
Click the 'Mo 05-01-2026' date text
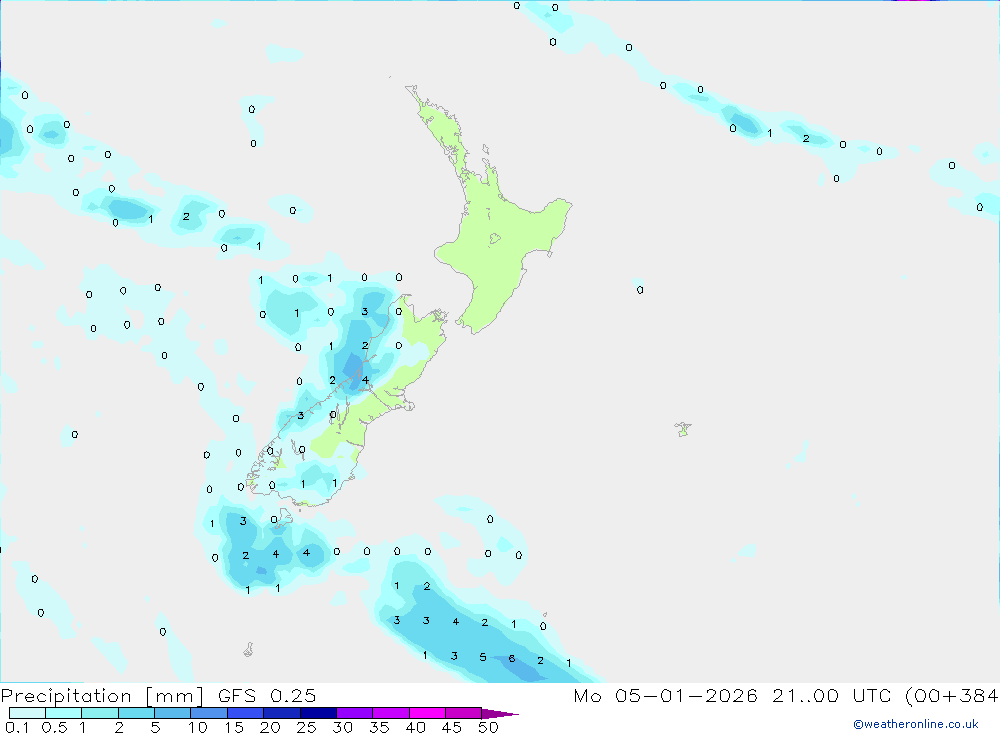665,695
